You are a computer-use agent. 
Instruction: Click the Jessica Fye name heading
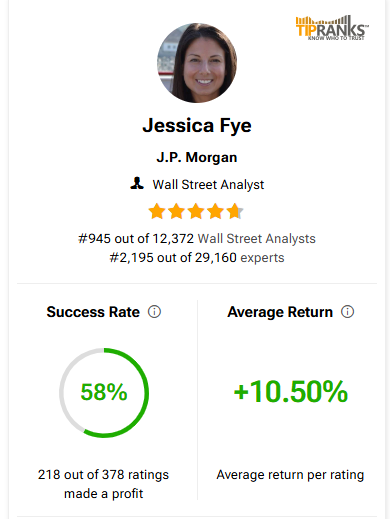(x=197, y=126)
